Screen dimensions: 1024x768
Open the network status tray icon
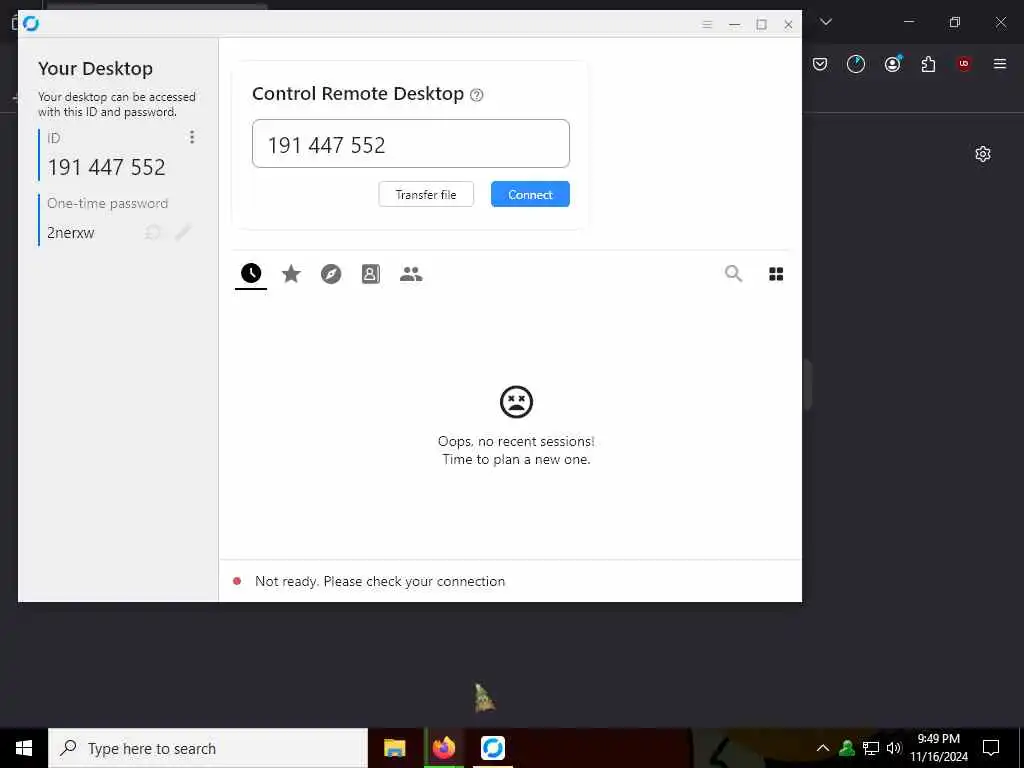(x=871, y=748)
